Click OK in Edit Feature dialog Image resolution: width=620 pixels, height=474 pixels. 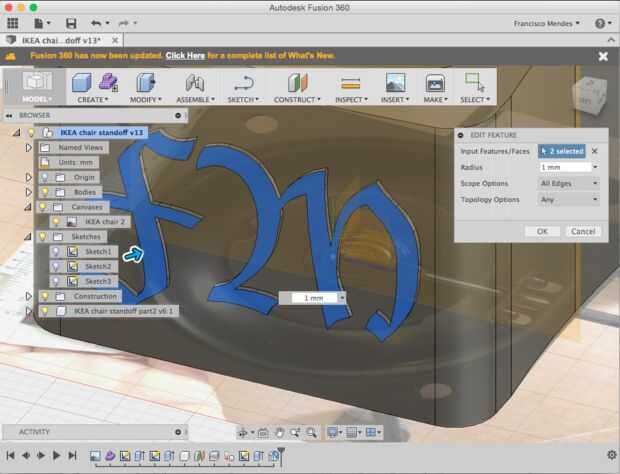[x=542, y=231]
